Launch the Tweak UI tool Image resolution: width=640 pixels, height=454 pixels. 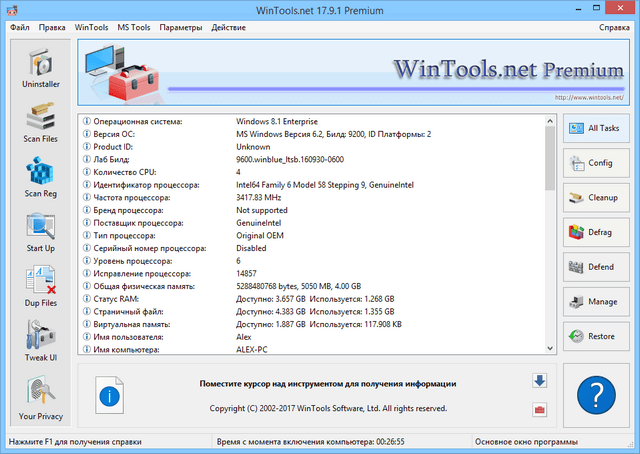40,341
